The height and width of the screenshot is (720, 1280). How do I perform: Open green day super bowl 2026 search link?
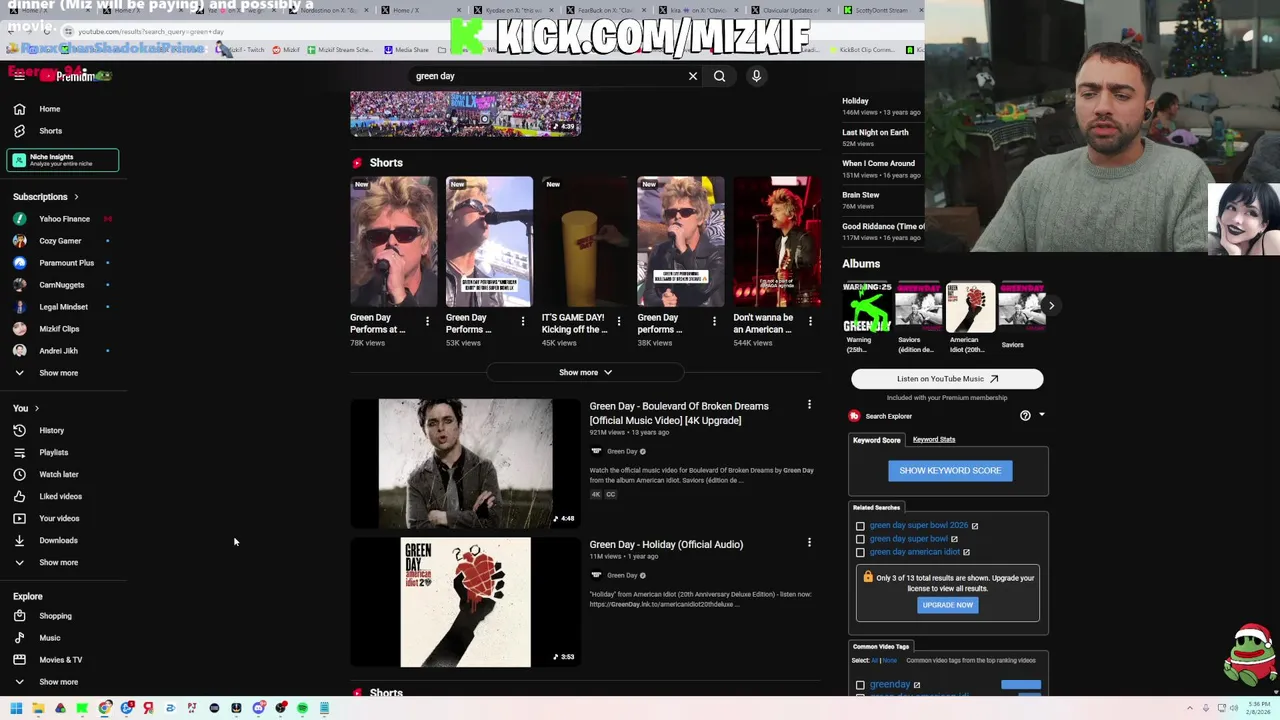pos(918,525)
